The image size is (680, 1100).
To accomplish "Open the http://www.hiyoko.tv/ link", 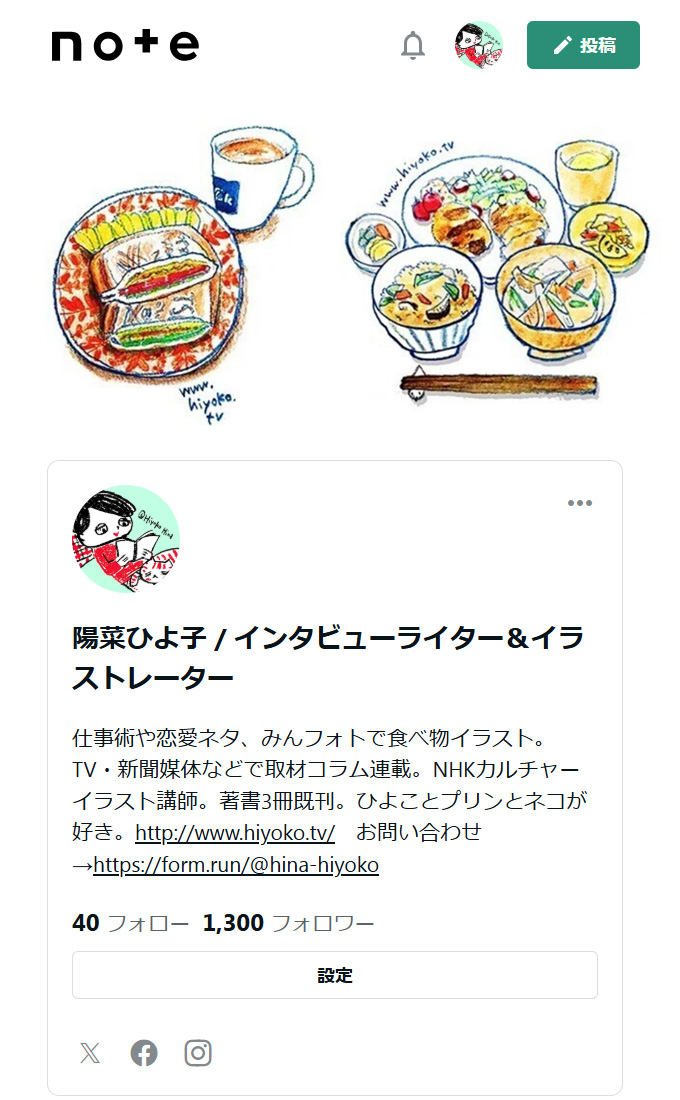I will 235,833.
